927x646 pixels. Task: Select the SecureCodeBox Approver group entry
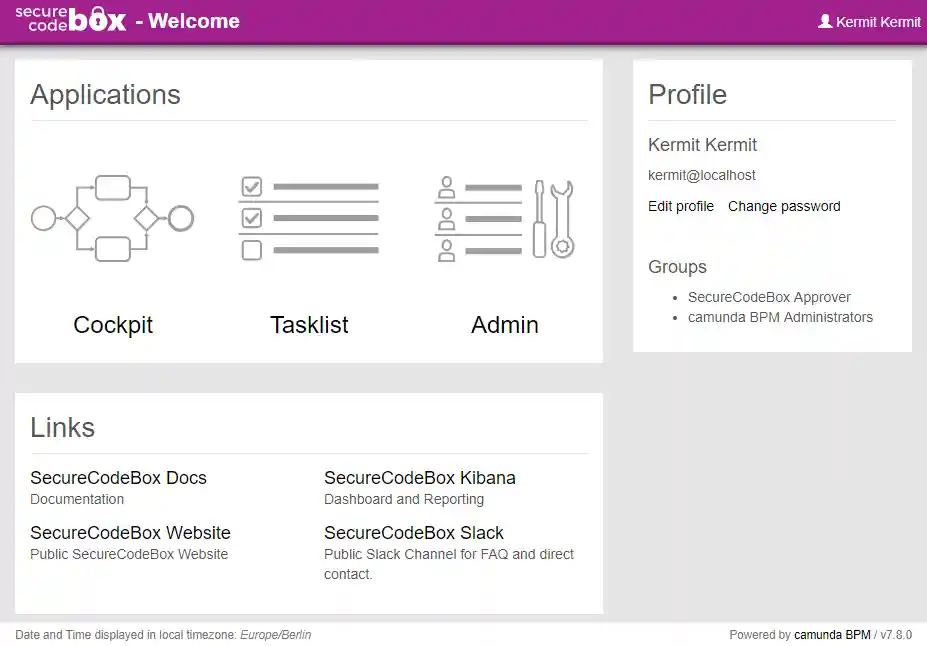pos(769,297)
